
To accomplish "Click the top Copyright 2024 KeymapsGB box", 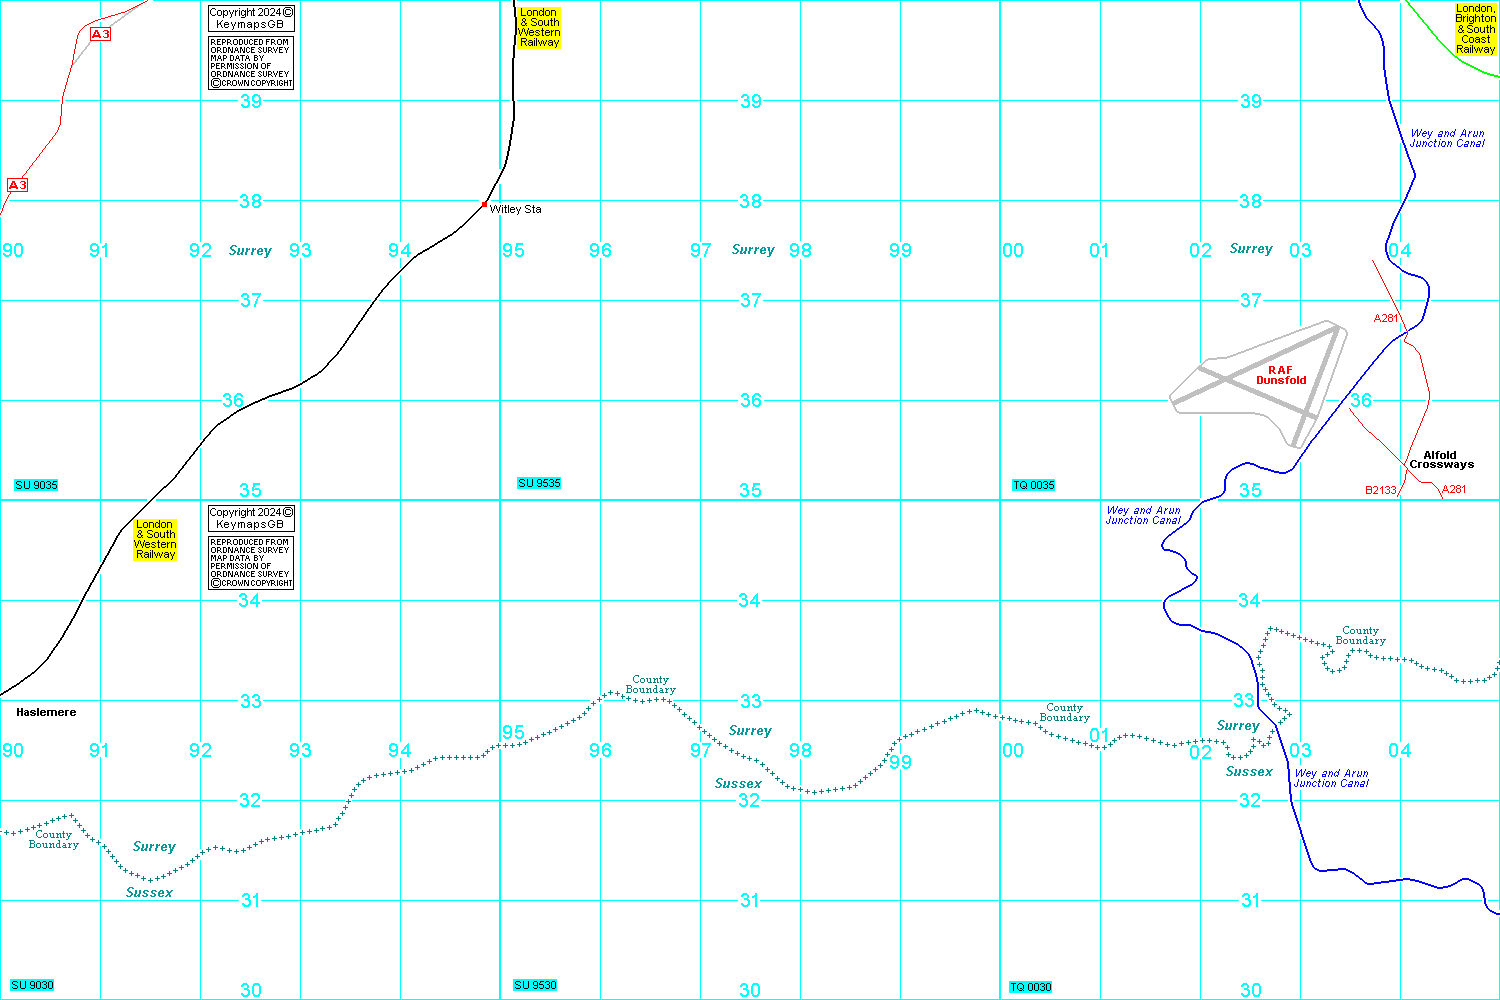I will coord(251,18).
